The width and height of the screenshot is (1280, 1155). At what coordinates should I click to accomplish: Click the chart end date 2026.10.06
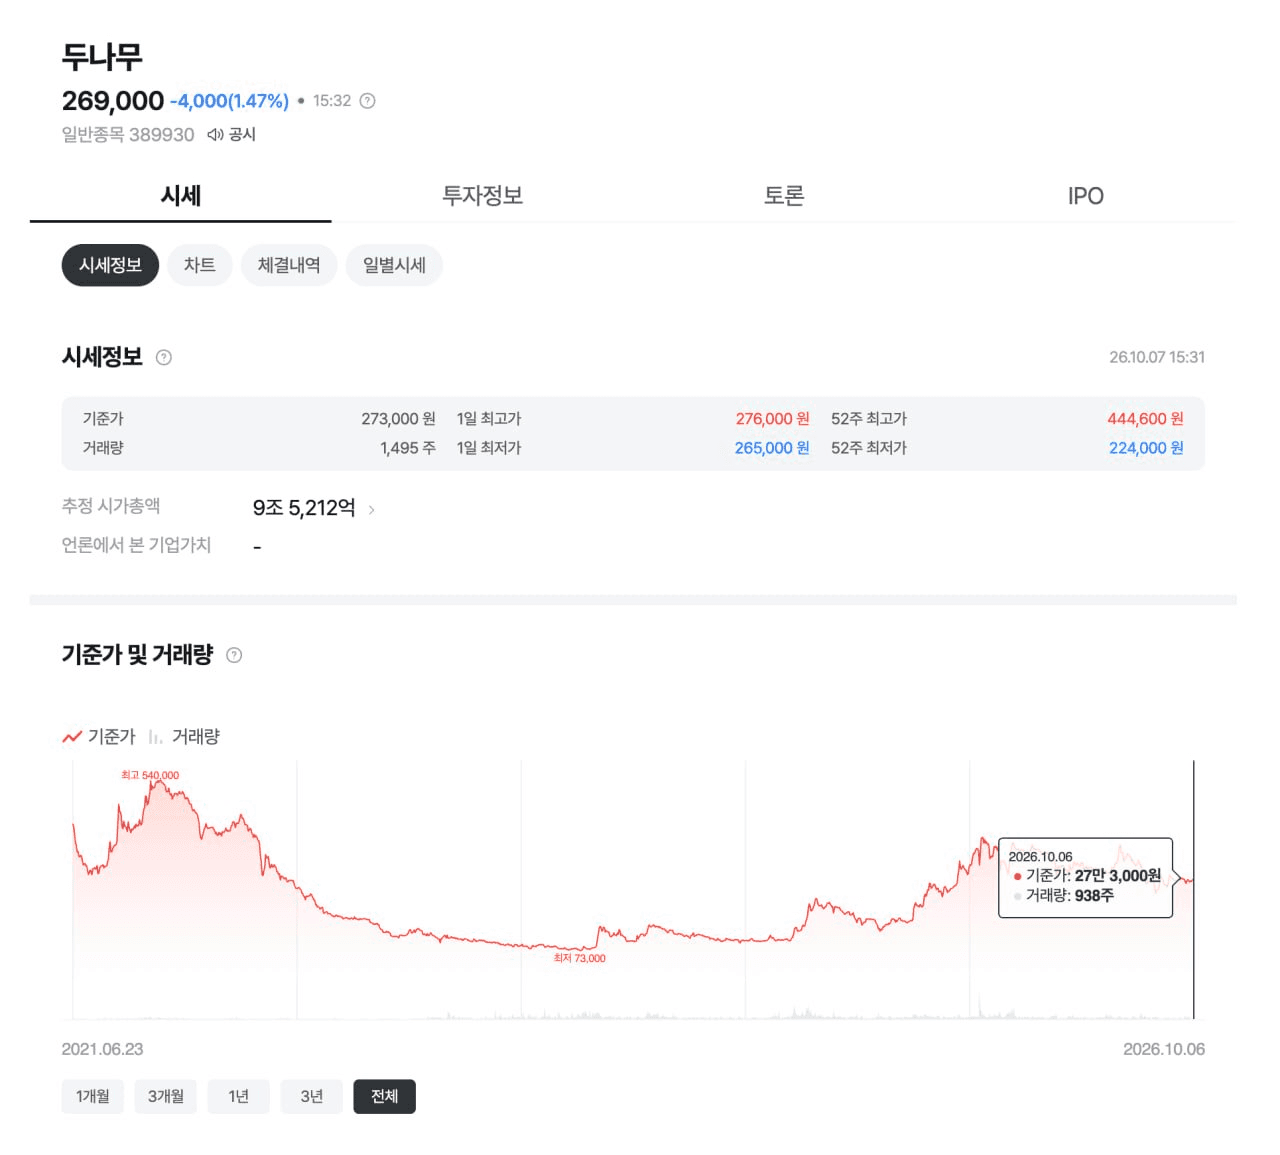1164,1049
